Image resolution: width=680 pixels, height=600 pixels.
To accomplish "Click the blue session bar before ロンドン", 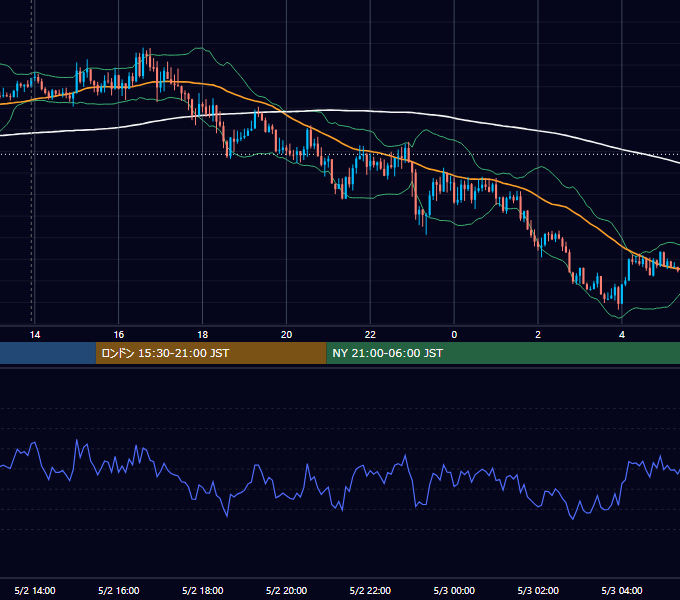I will (48, 353).
